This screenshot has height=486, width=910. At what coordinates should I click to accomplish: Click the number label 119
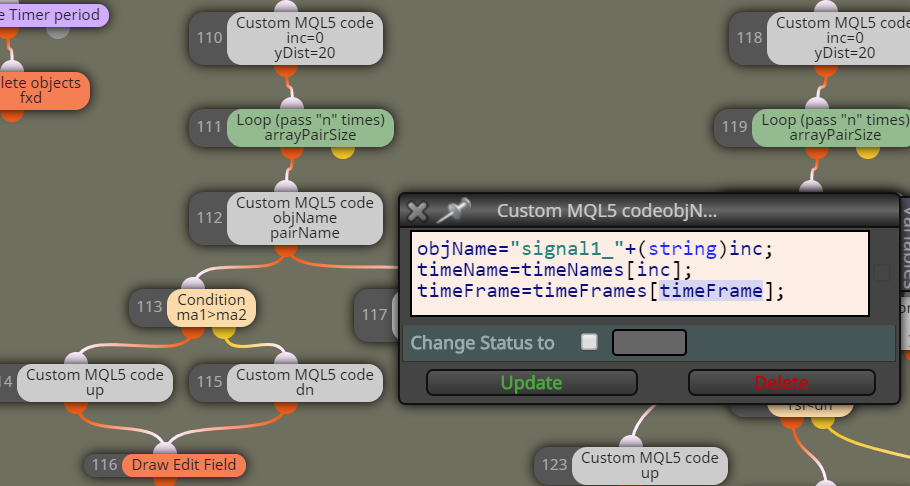click(x=734, y=127)
